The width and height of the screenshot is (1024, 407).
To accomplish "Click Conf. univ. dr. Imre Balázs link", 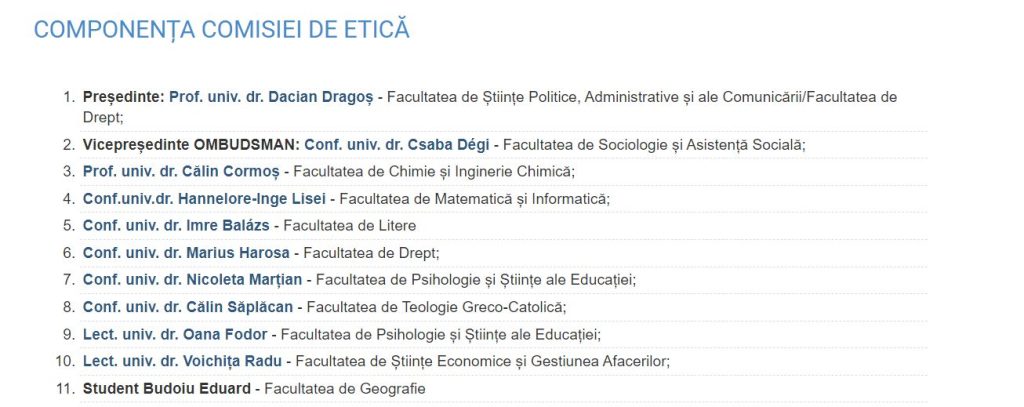I will click(x=176, y=226).
